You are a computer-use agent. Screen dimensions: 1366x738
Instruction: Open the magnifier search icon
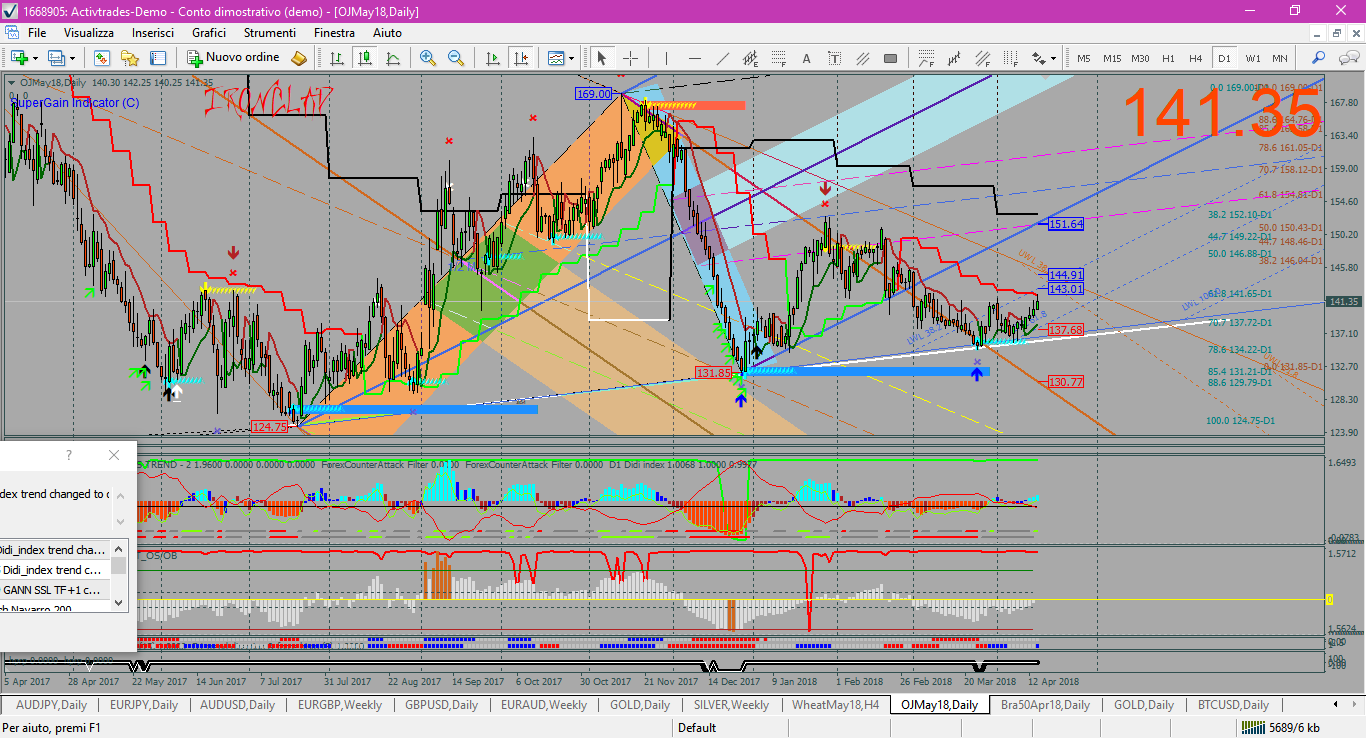1319,58
